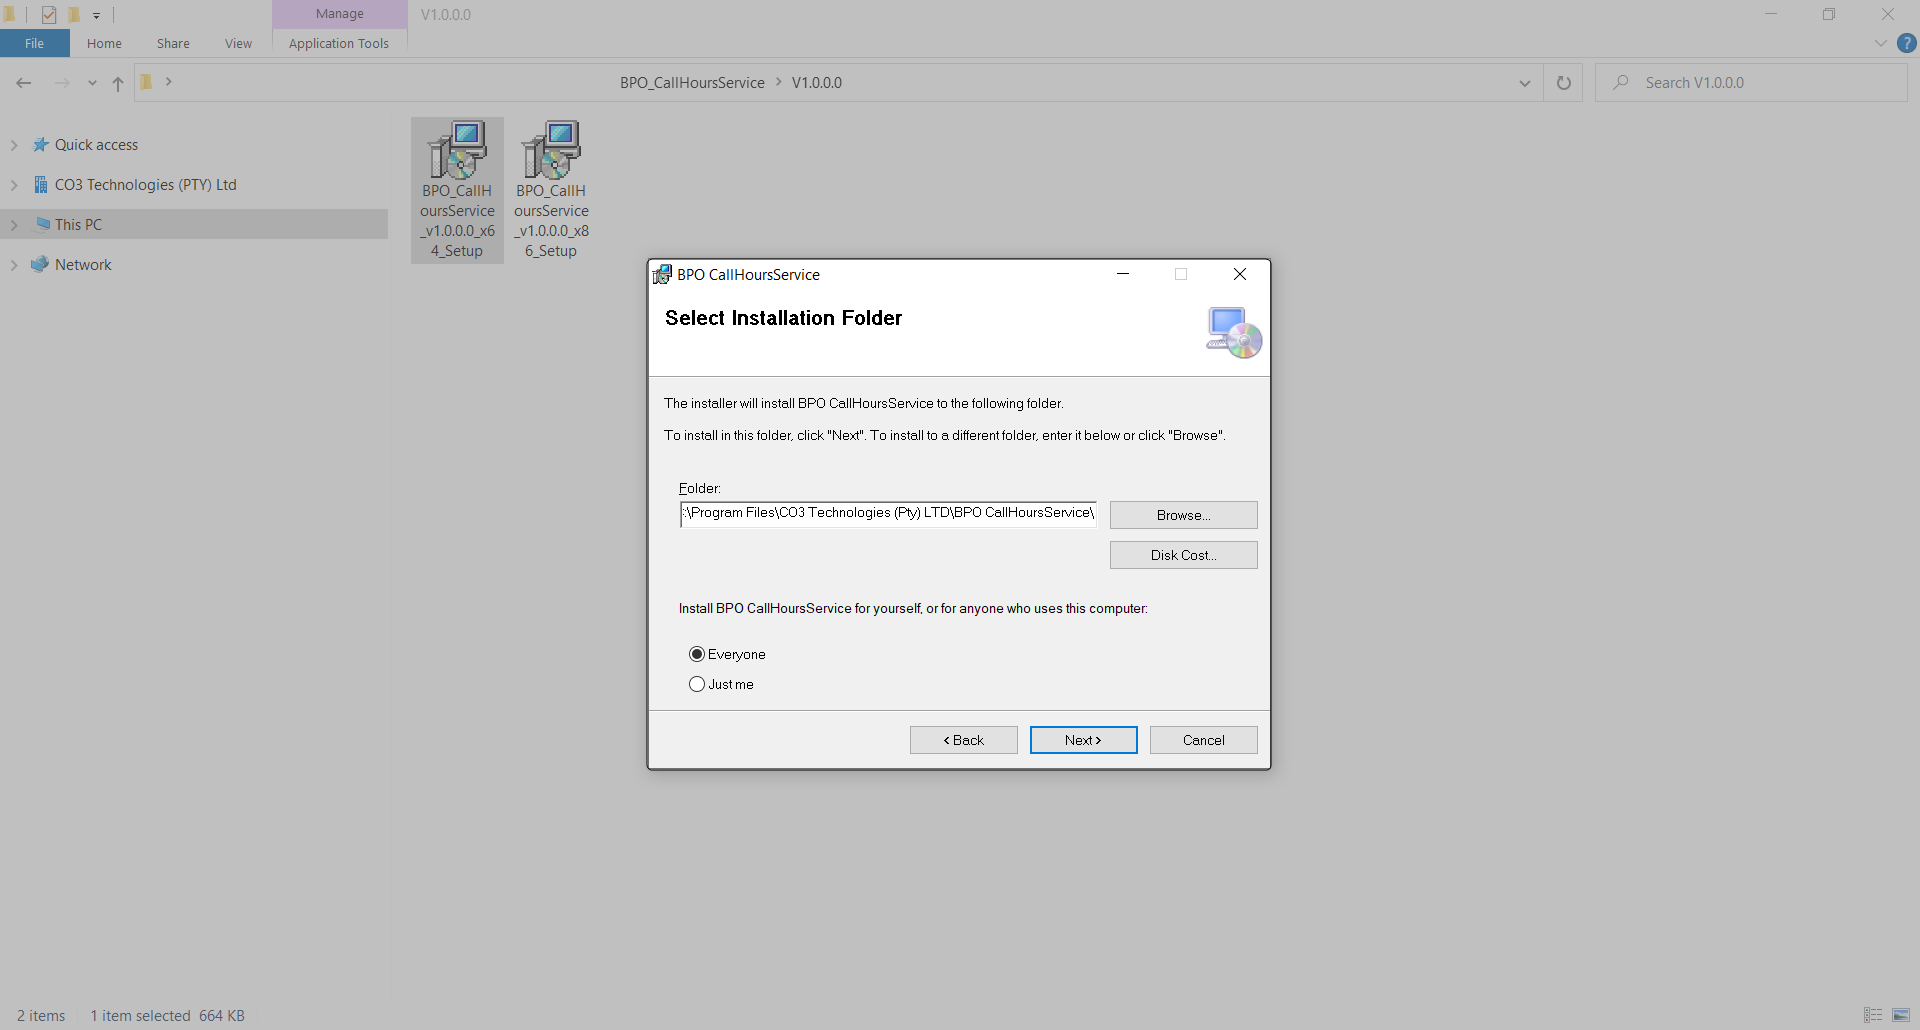The width and height of the screenshot is (1920, 1030).
Task: Click the Disk Cost... button
Action: coord(1184,555)
